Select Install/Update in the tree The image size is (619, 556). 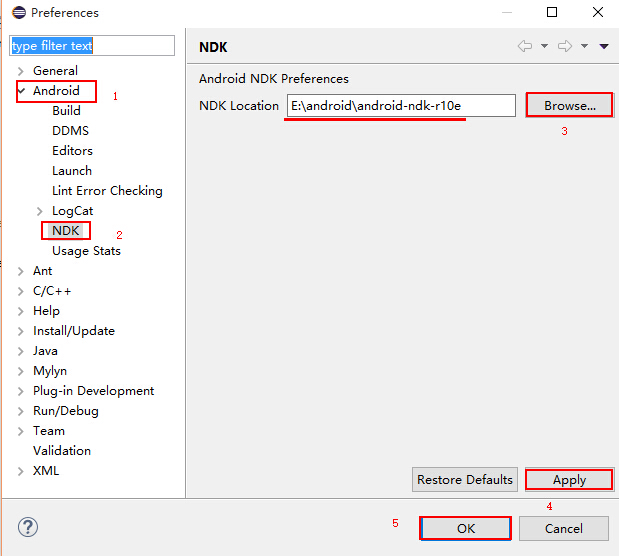tap(74, 331)
